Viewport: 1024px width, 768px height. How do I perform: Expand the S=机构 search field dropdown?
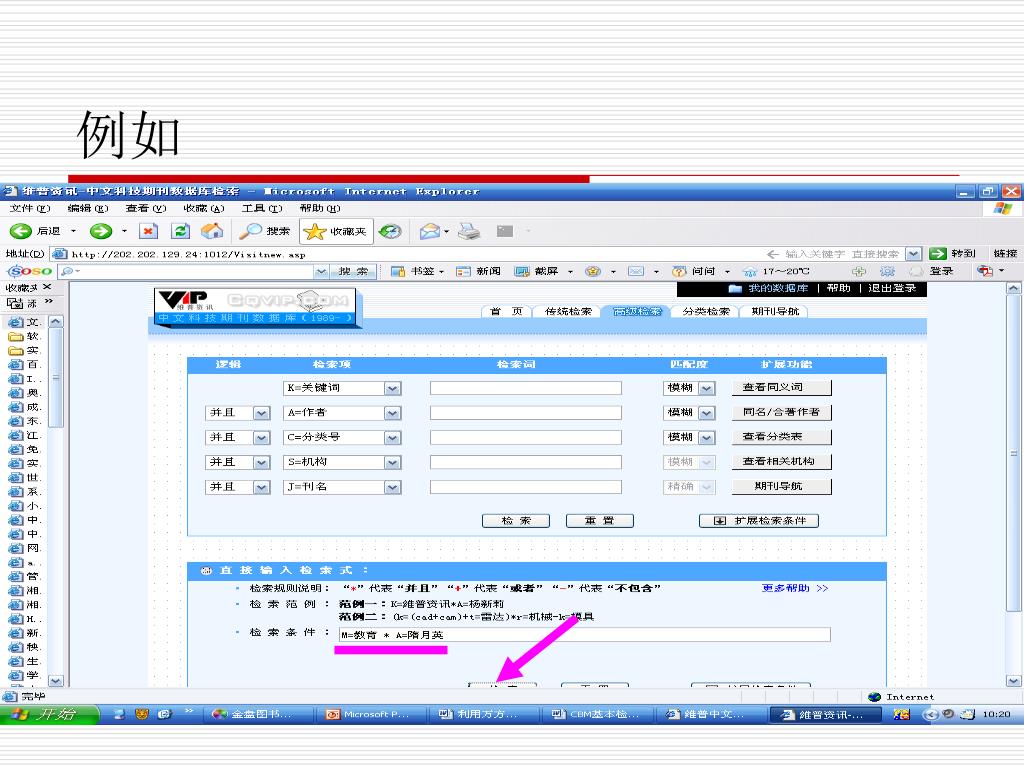coord(392,462)
